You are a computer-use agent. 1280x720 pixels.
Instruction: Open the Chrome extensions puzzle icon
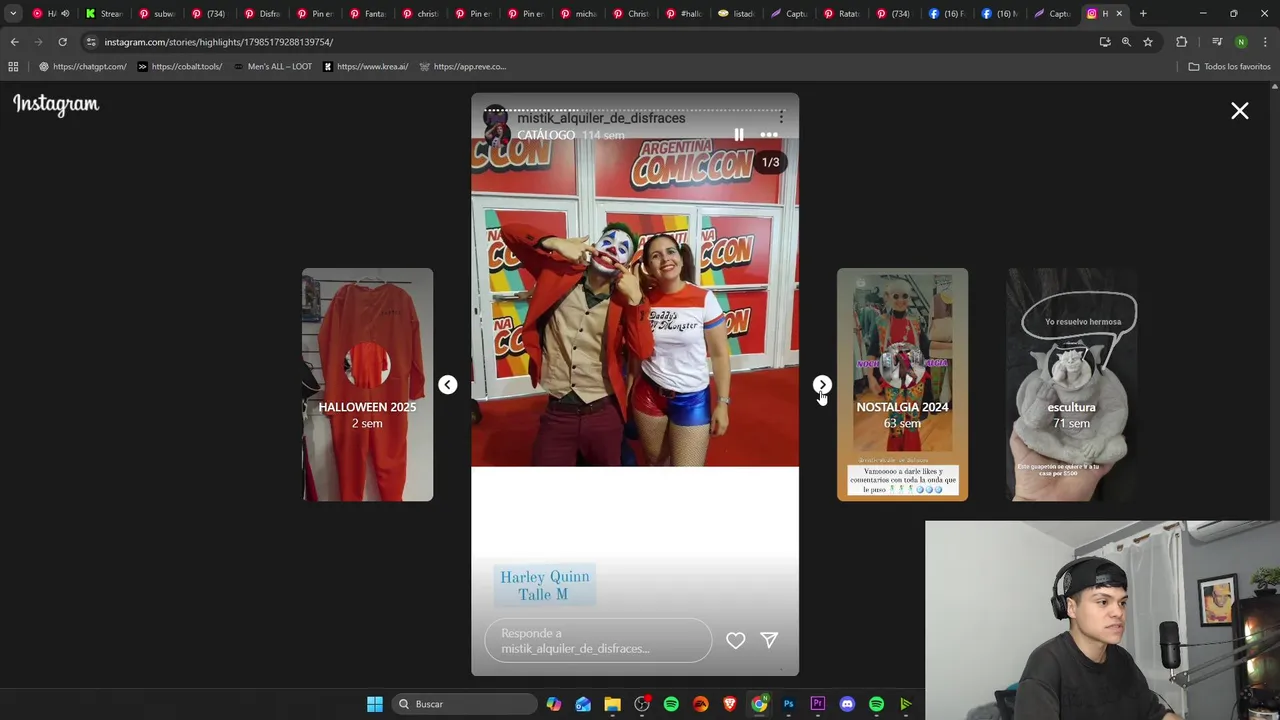tap(1181, 42)
